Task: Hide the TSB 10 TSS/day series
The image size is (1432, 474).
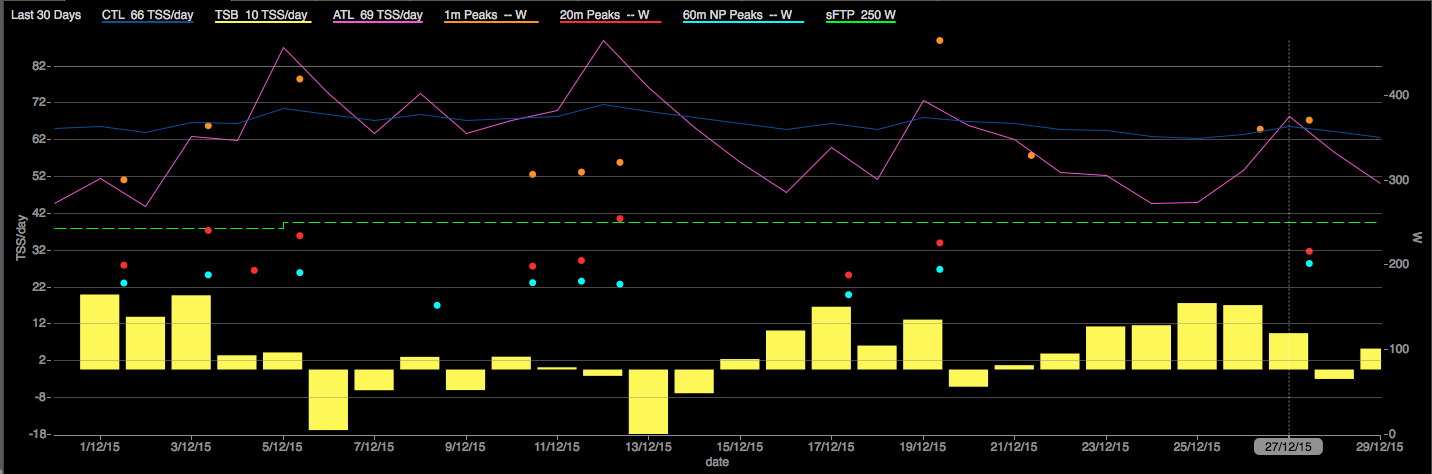Action: [x=262, y=16]
